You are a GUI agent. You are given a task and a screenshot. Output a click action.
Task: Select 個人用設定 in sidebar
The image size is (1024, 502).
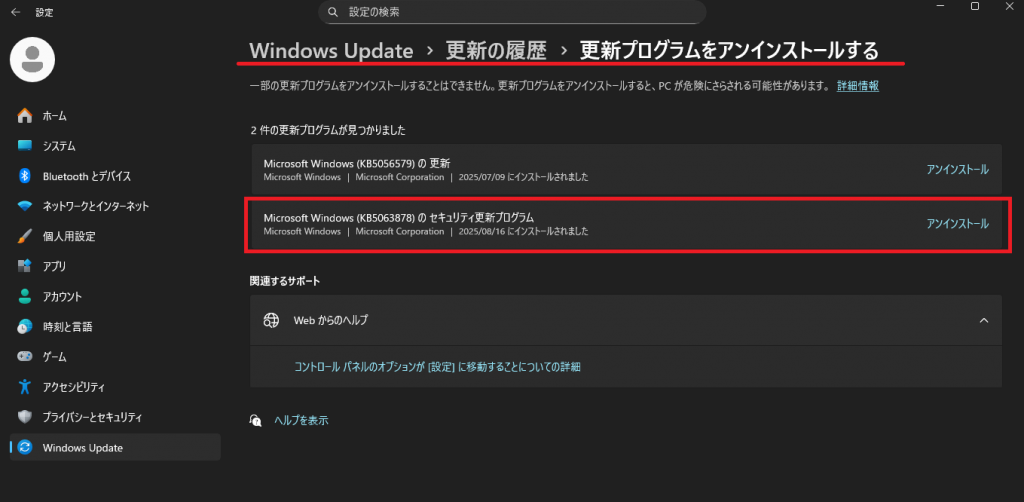115,236
